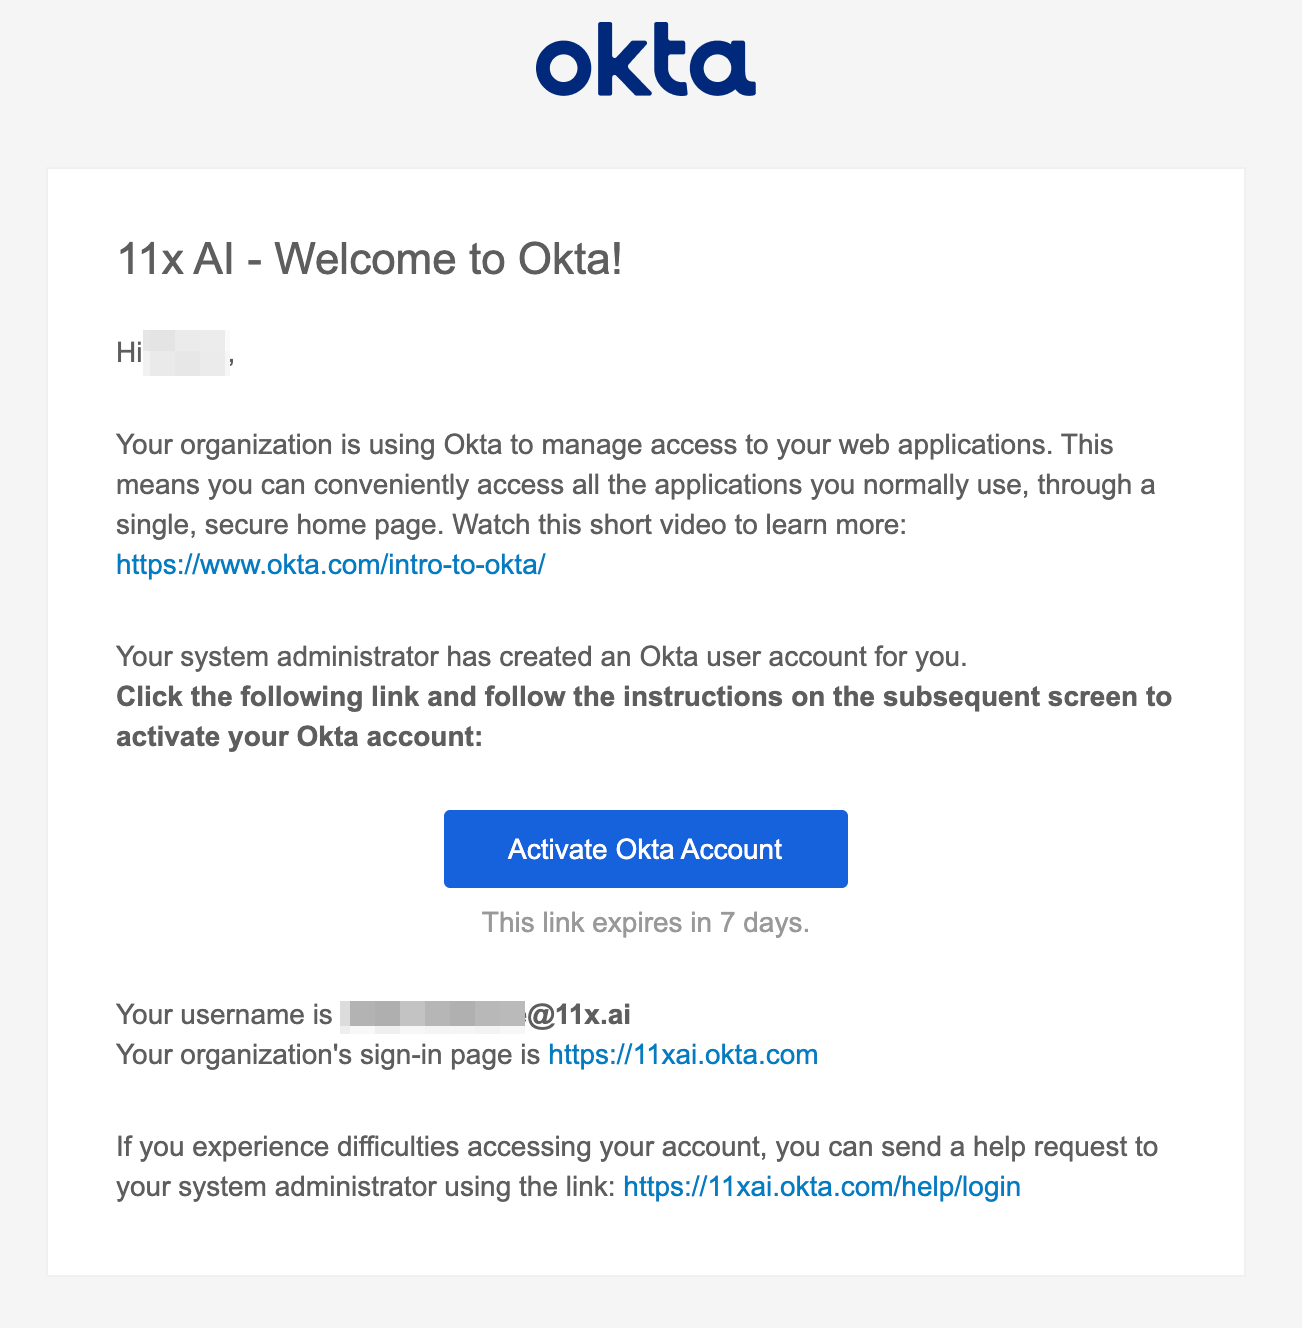
Task: Open the intro-to-okta video link
Action: coord(330,565)
